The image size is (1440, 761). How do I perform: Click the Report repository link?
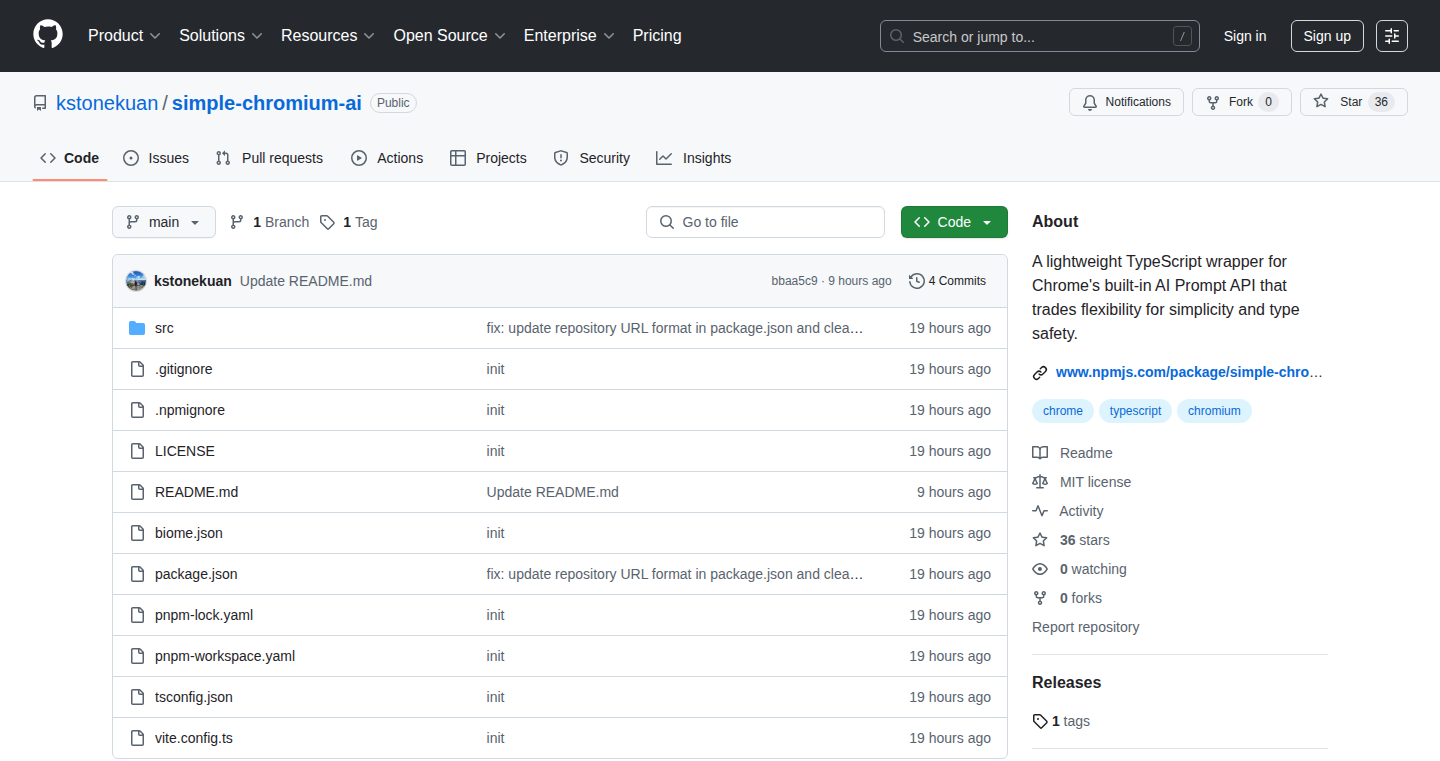pos(1086,627)
